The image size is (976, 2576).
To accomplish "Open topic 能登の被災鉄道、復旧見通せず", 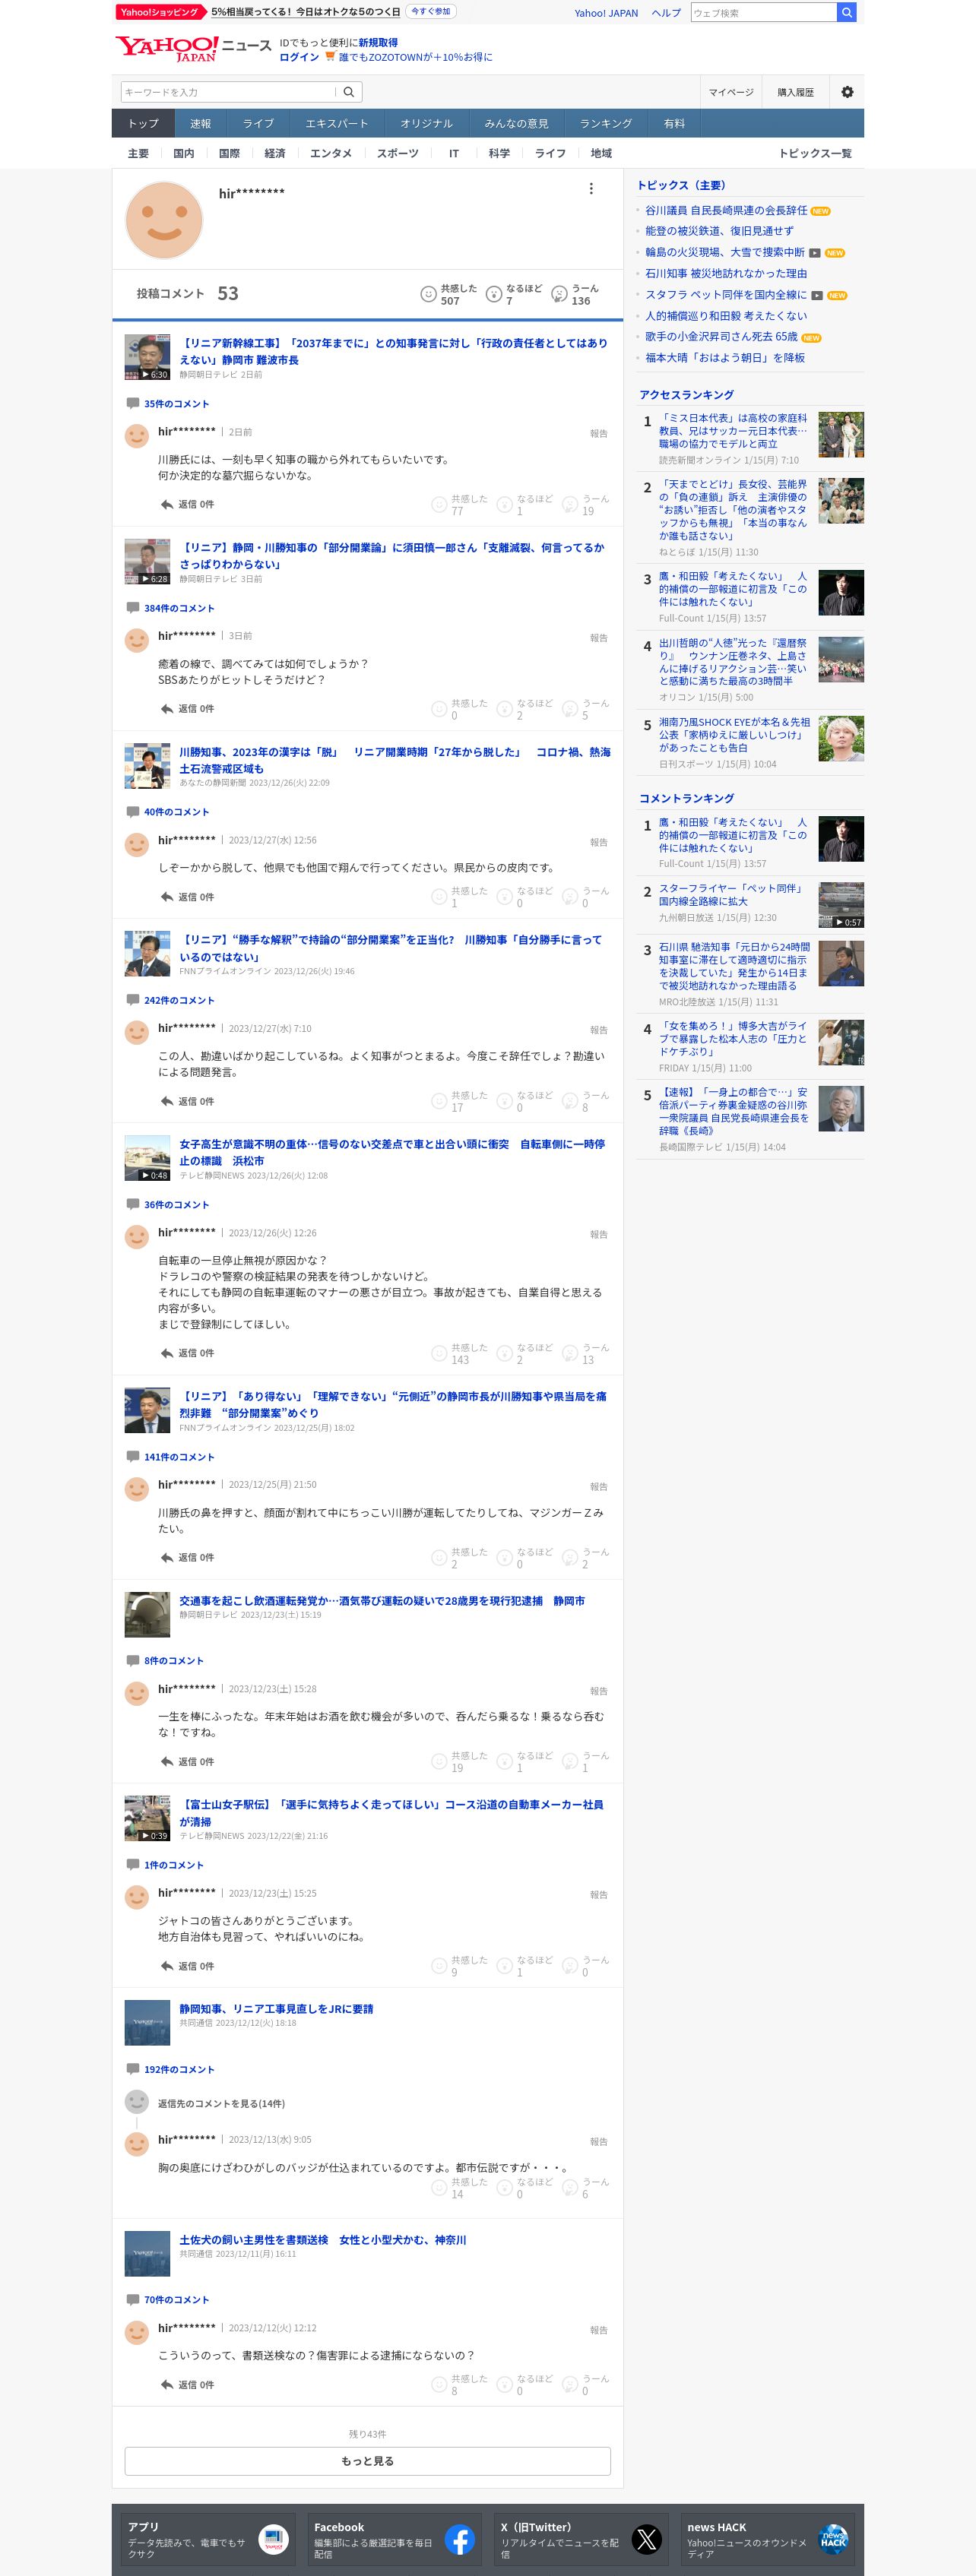I will pyautogui.click(x=720, y=231).
